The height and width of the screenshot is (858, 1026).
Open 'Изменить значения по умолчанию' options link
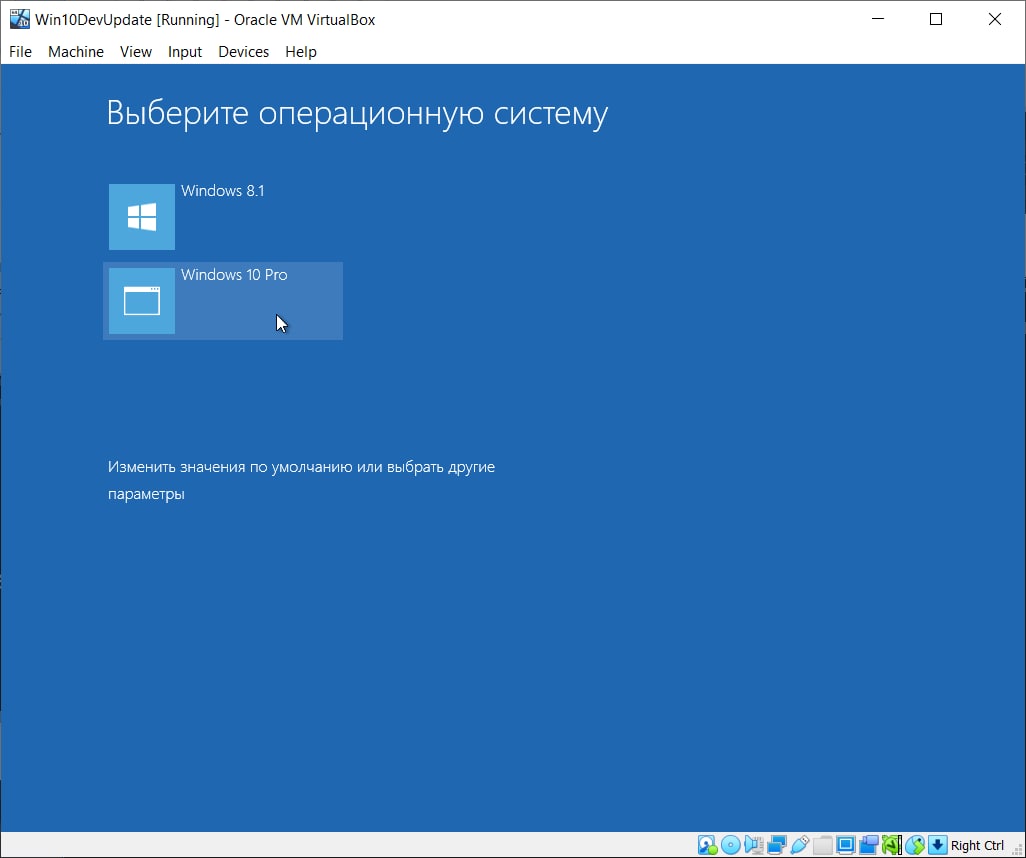point(301,480)
